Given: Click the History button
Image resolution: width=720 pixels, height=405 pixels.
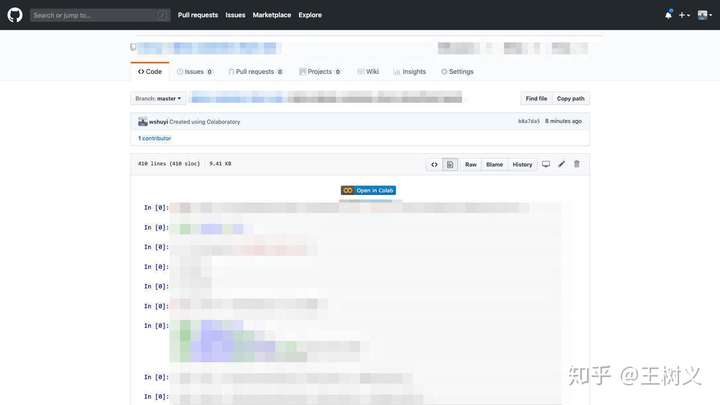Looking at the screenshot, I should click(x=522, y=164).
